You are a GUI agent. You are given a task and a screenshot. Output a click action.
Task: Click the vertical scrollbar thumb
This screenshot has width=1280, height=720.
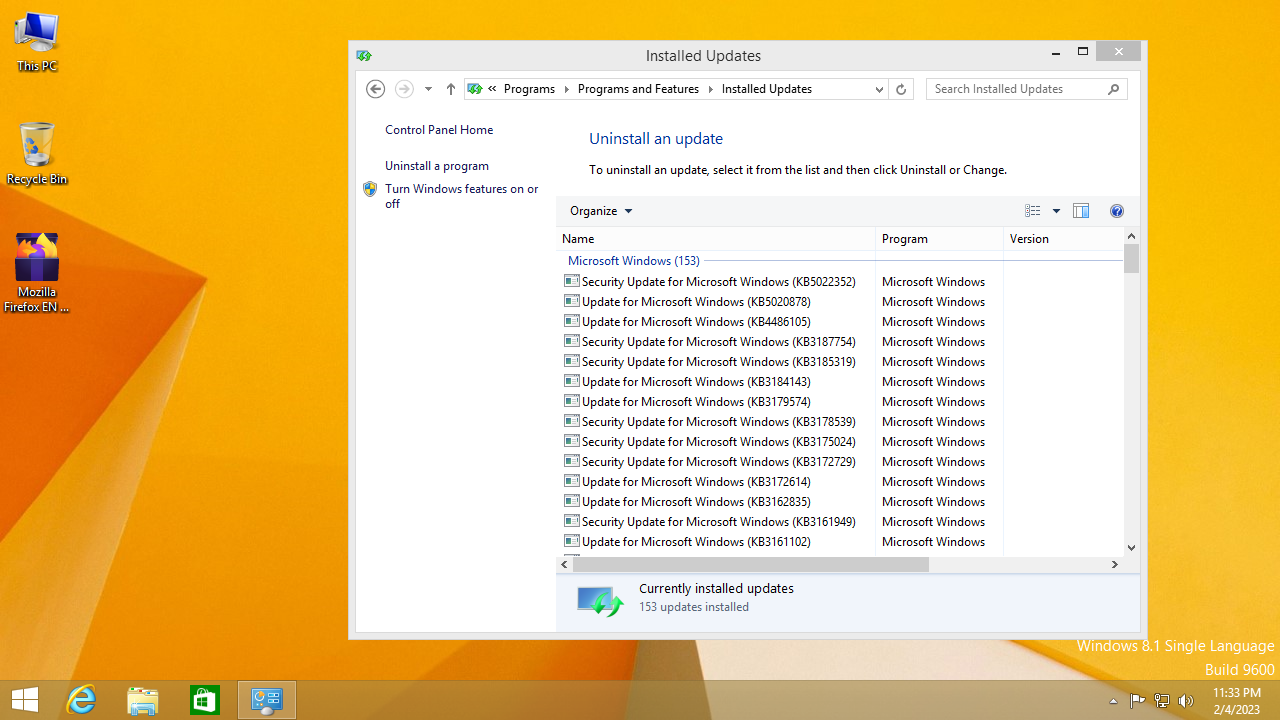coord(1131,259)
